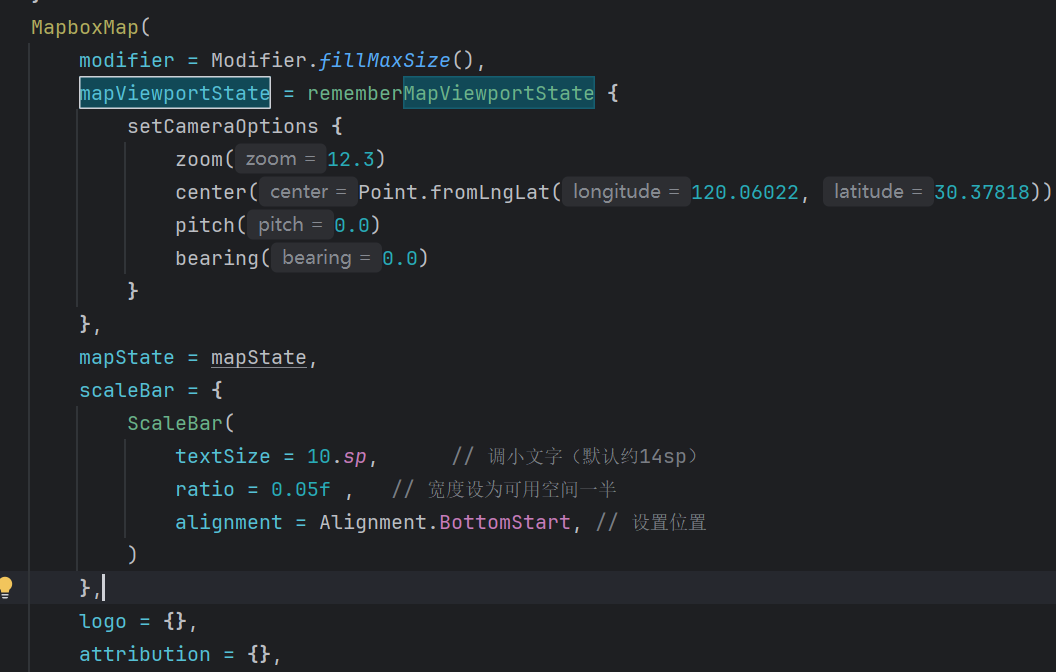Click the MapboxMap composable name
The height and width of the screenshot is (672, 1056).
click(x=84, y=27)
